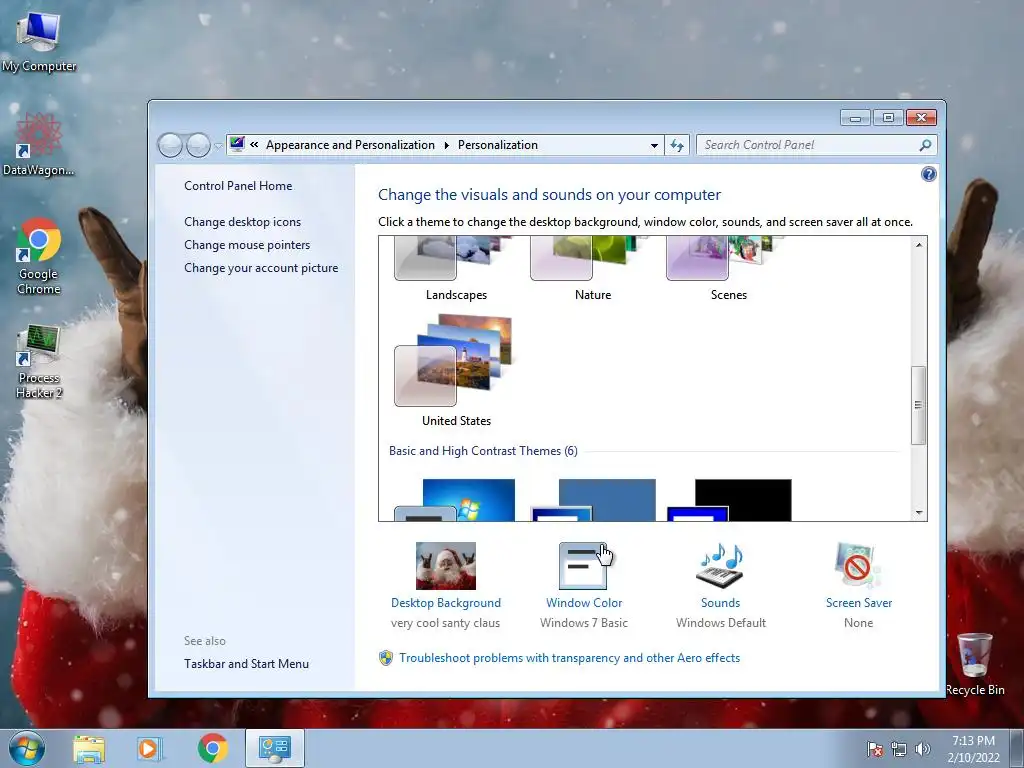Select the Nature theme
The height and width of the screenshot is (768, 1024).
pos(592,268)
